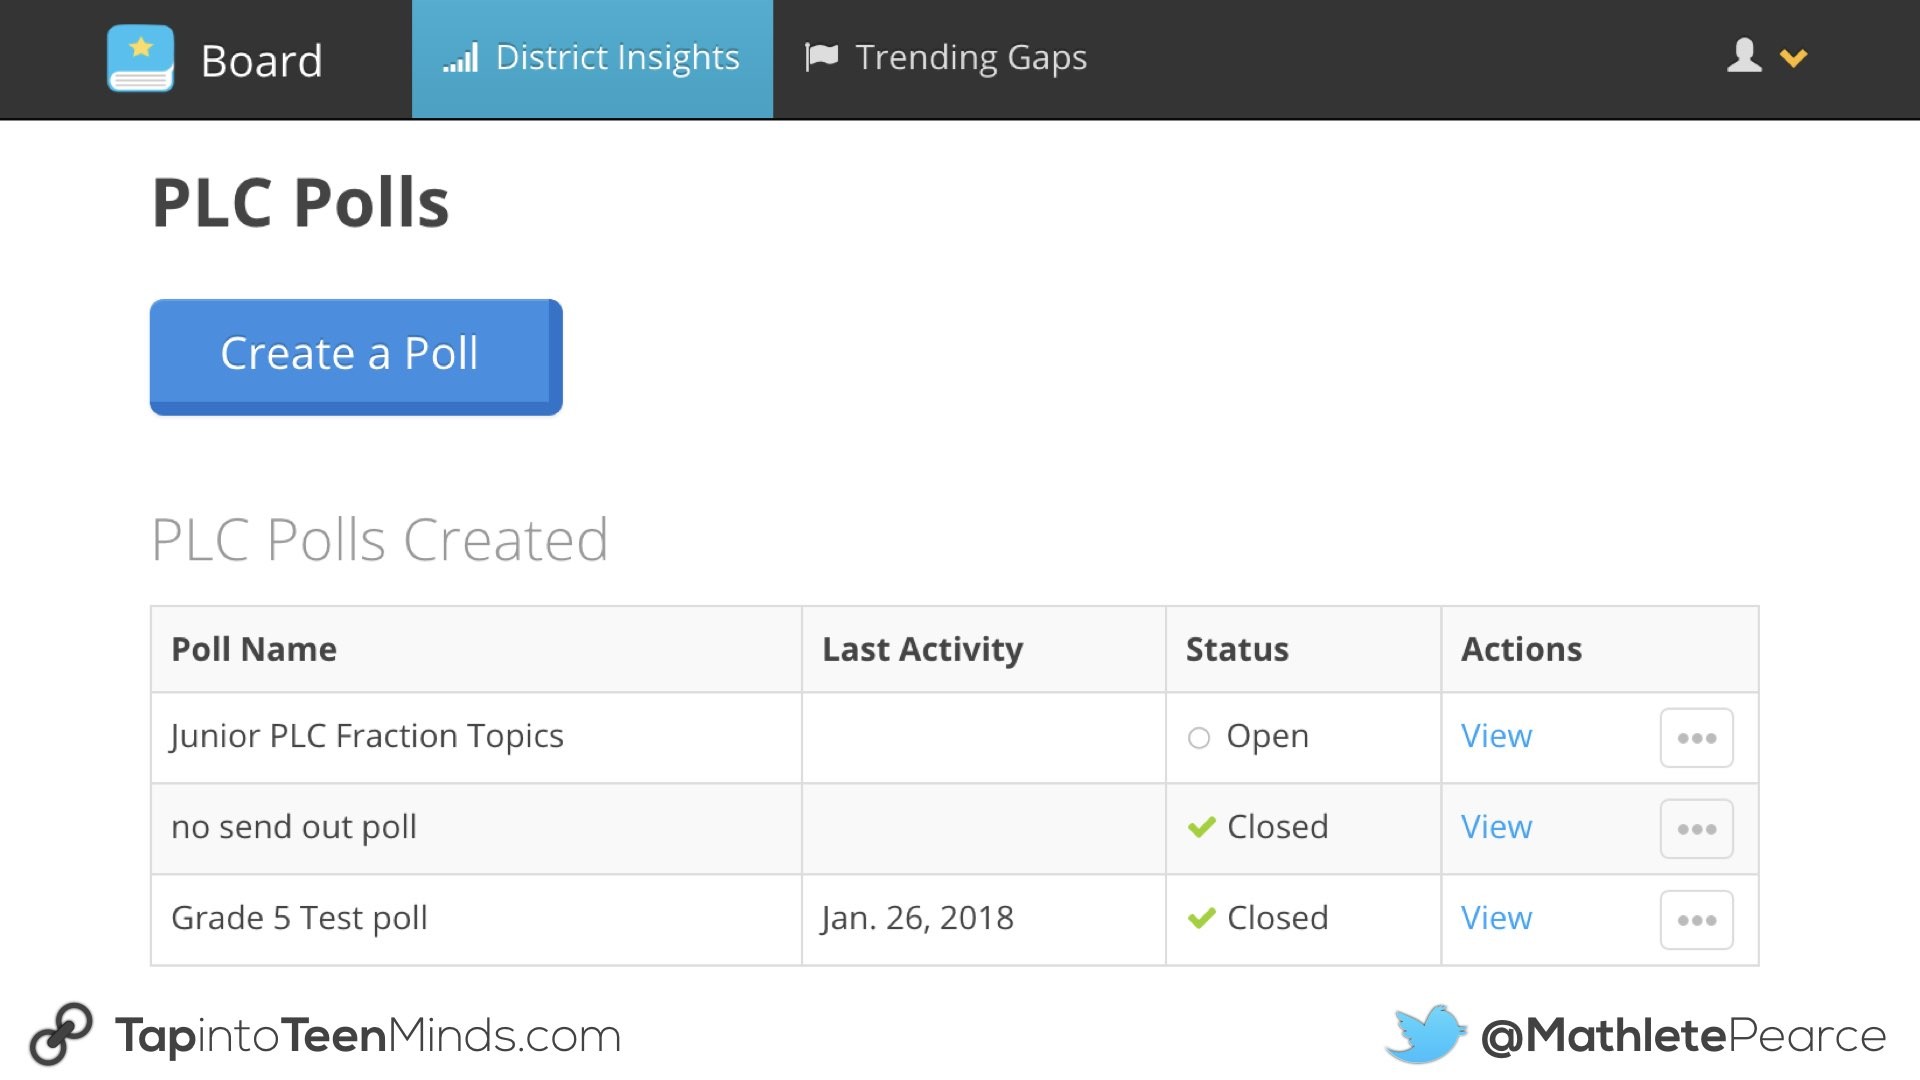Viewport: 1920px width, 1080px height.
Task: Click green checkmark for no send out poll
Action: point(1201,828)
